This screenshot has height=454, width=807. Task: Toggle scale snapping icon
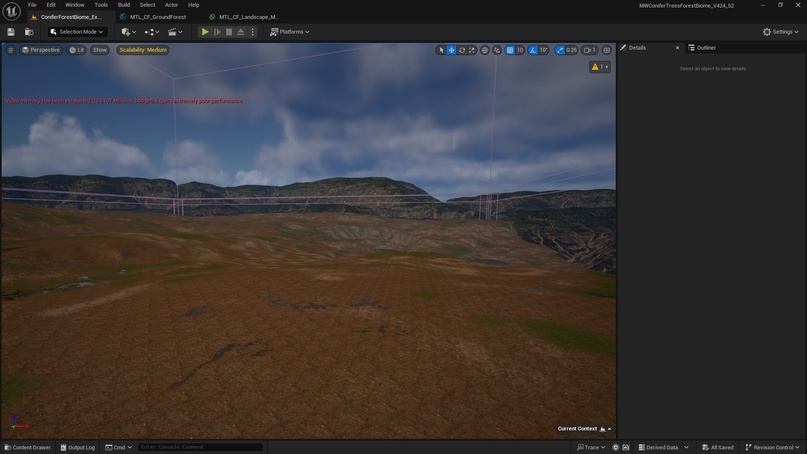coord(559,50)
